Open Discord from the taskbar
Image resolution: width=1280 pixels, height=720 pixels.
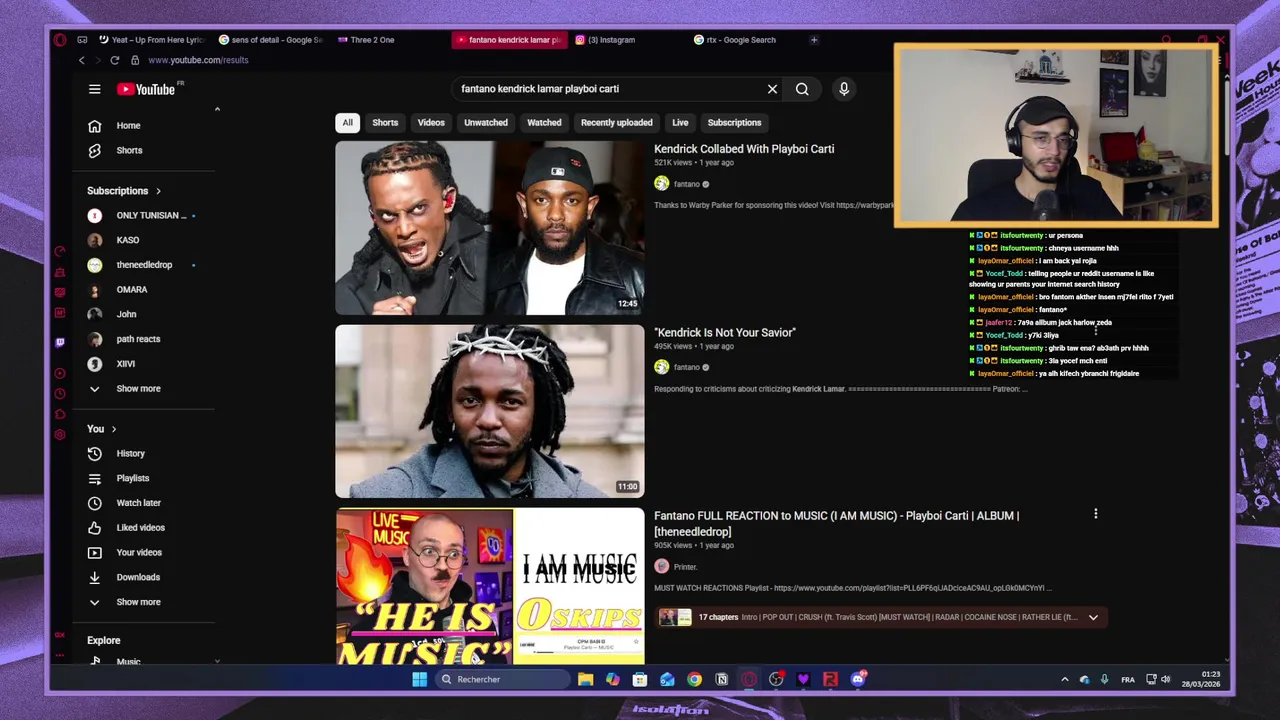coord(858,679)
